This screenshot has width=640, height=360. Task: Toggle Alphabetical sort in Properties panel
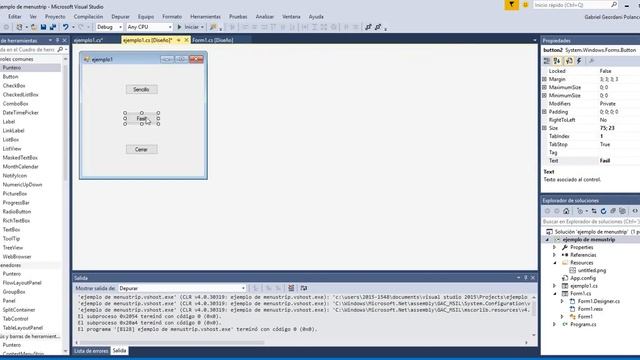pos(557,61)
